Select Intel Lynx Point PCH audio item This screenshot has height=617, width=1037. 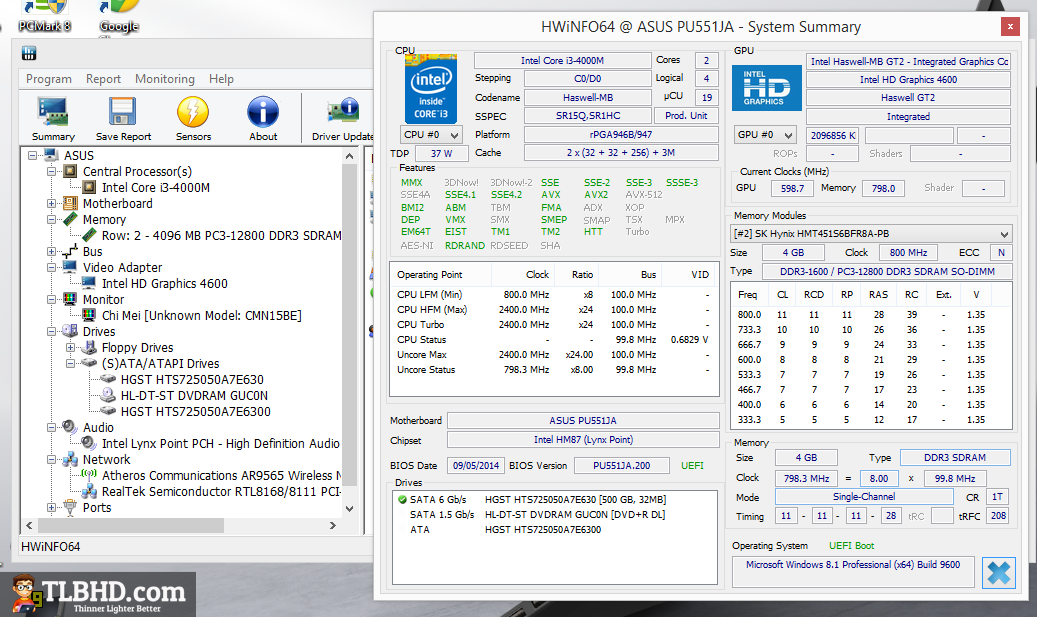[220, 443]
